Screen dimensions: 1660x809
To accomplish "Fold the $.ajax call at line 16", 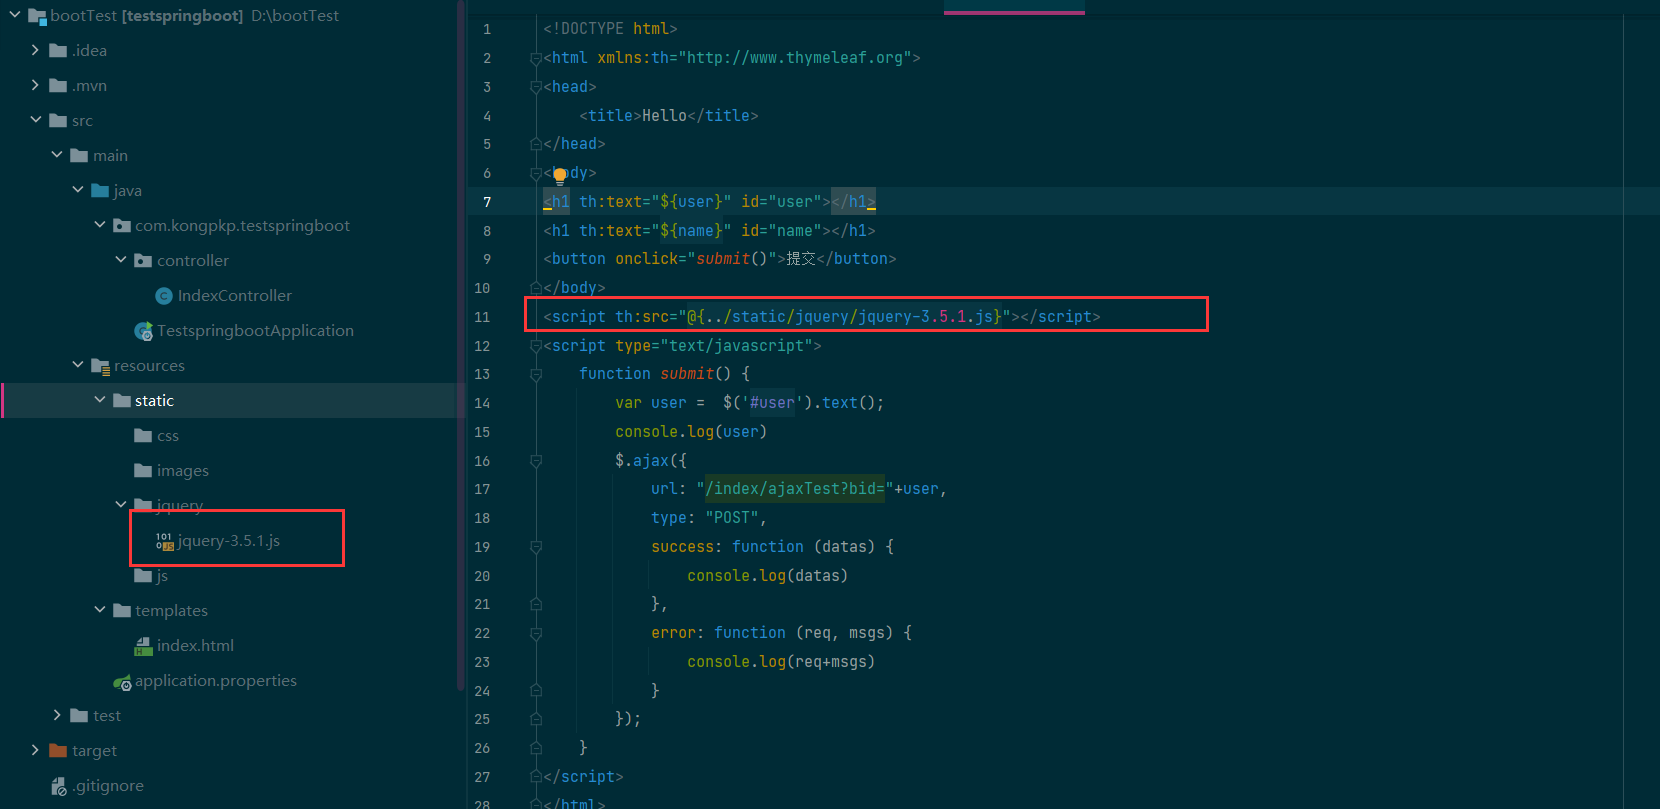I will click(536, 461).
